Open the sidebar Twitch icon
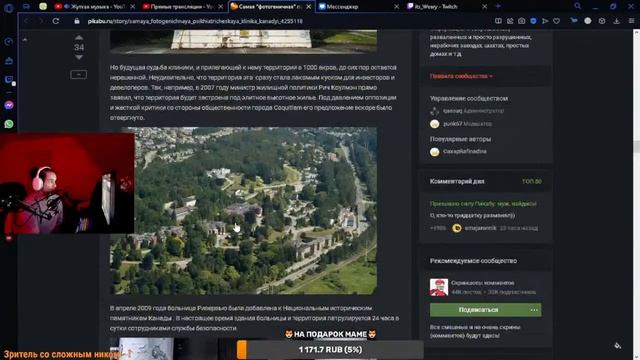 (9, 80)
